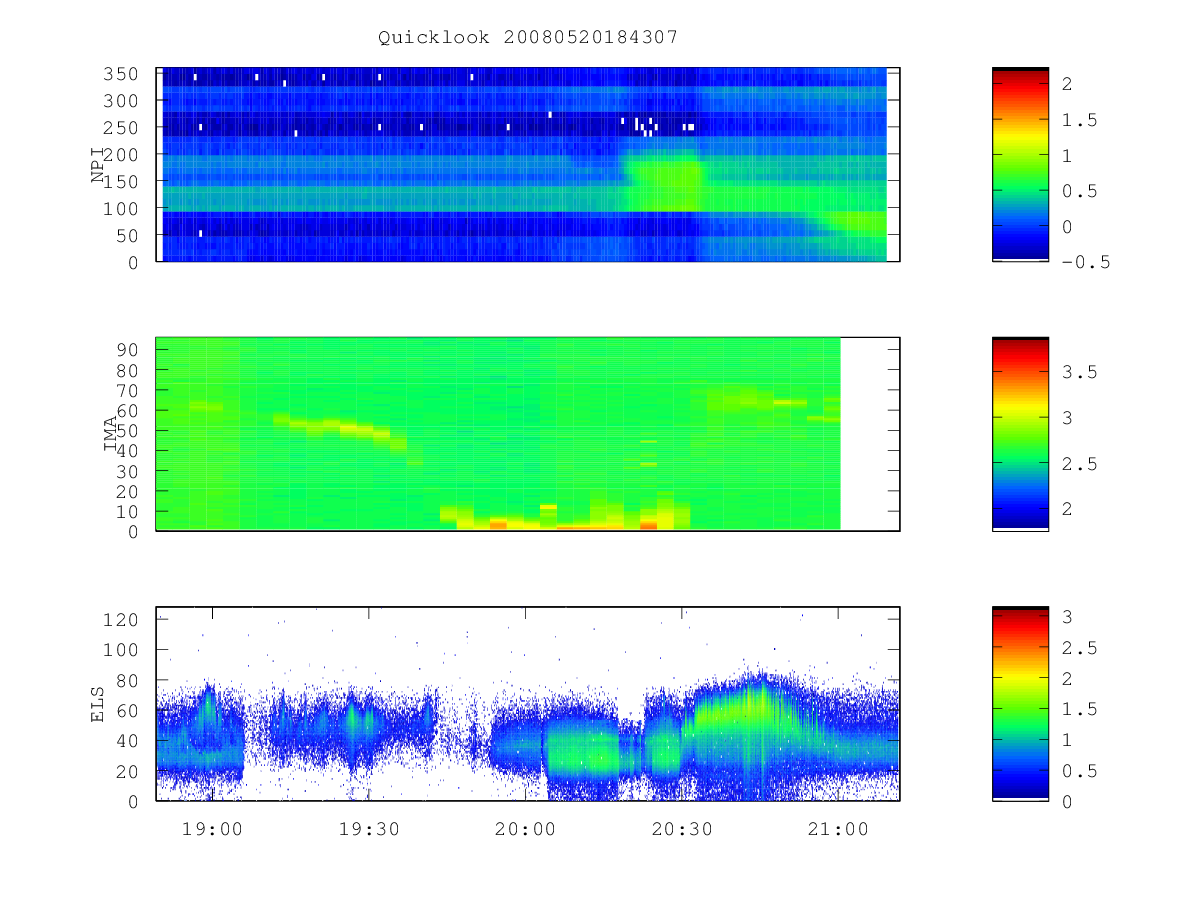
Task: Click the 2 label on NPI colorbar
Action: pos(1067,85)
